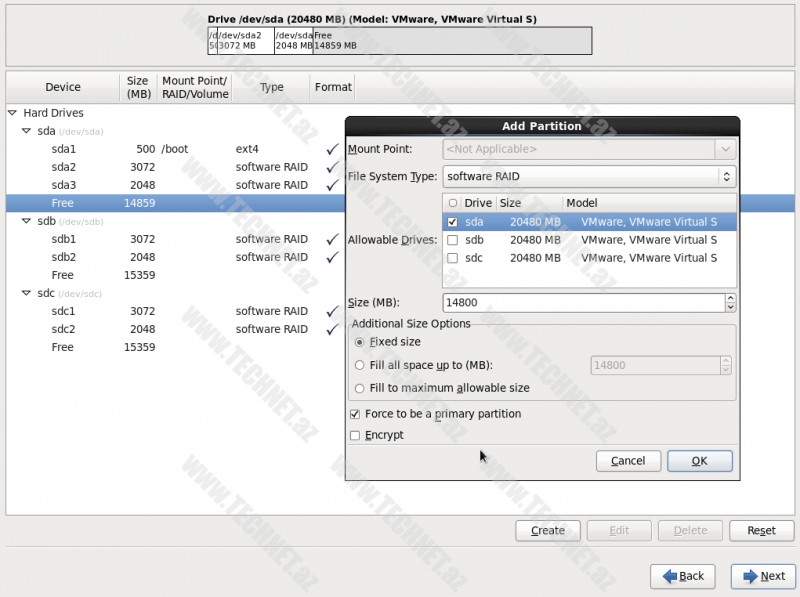Check the sdc drive checkbox
The image size is (800, 597).
(x=453, y=258)
